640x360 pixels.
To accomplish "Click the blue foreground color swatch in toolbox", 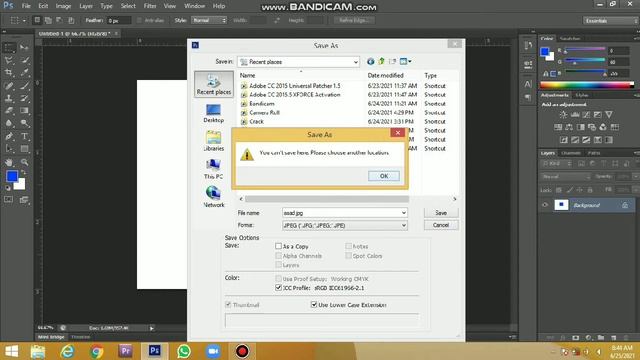I will pyautogui.click(x=12, y=176).
